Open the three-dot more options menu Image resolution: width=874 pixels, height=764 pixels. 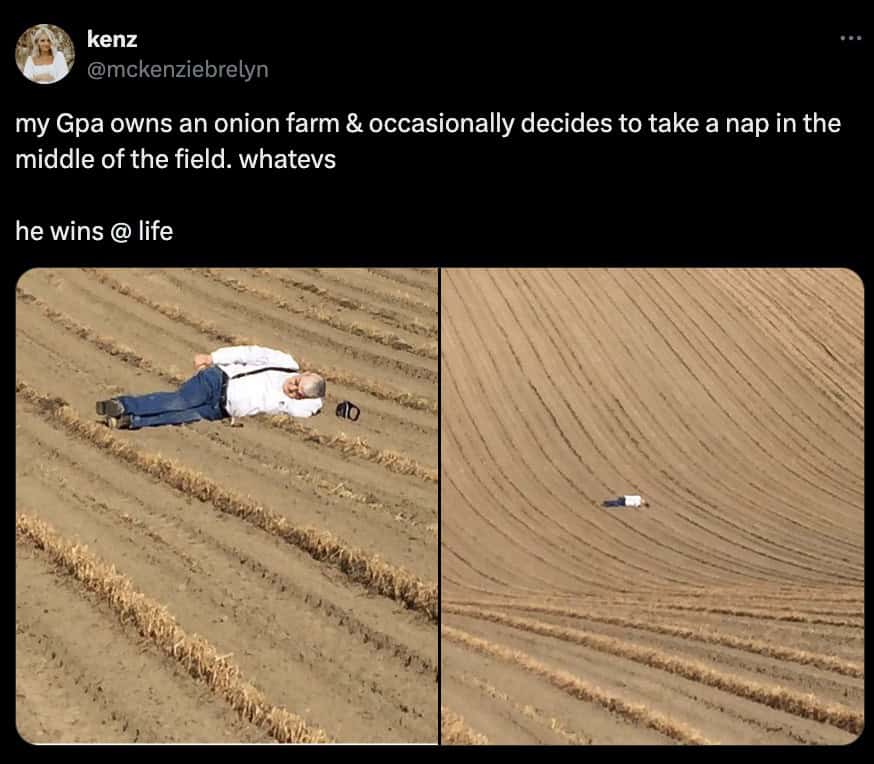point(849,40)
